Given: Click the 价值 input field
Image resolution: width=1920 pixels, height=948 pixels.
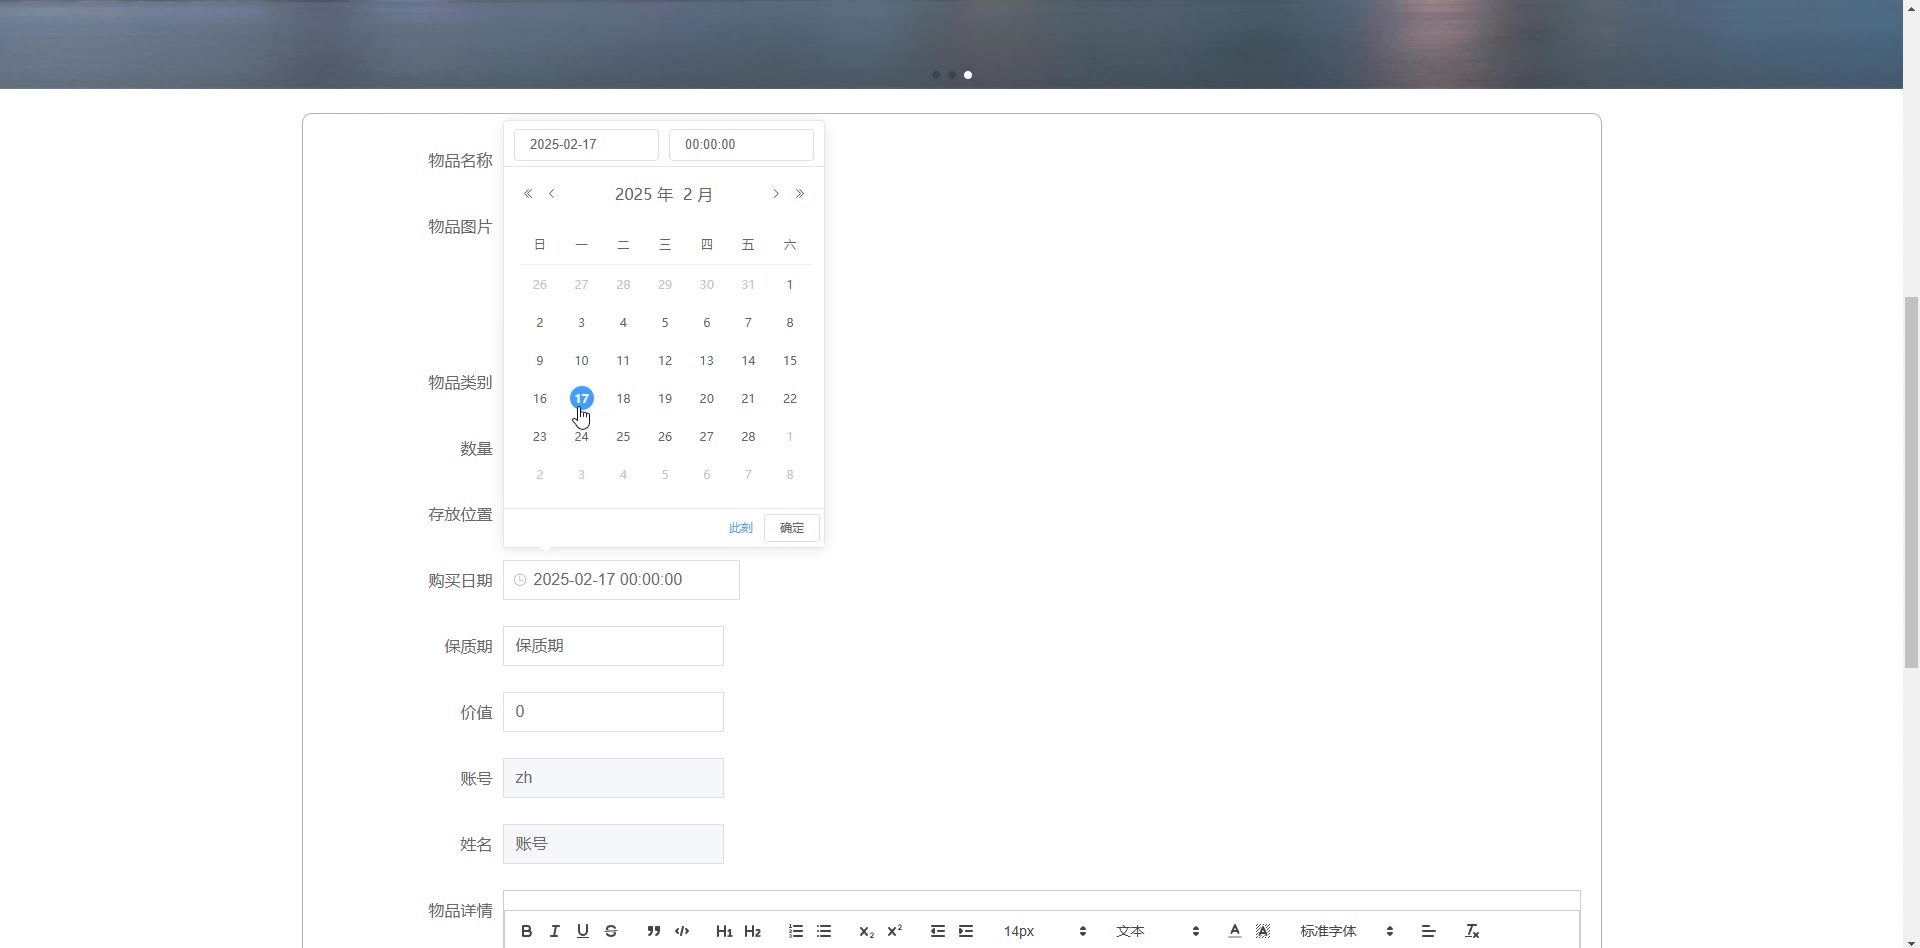Looking at the screenshot, I should coord(613,712).
